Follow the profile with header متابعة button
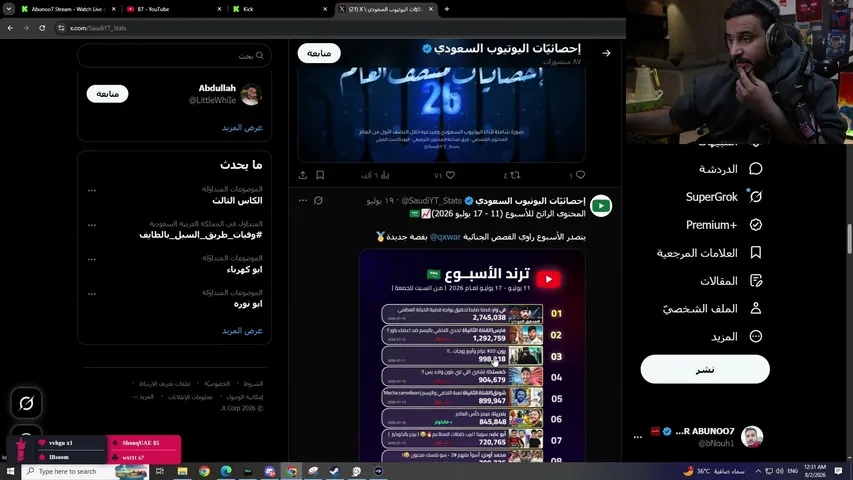The height and width of the screenshot is (480, 853). [319, 53]
